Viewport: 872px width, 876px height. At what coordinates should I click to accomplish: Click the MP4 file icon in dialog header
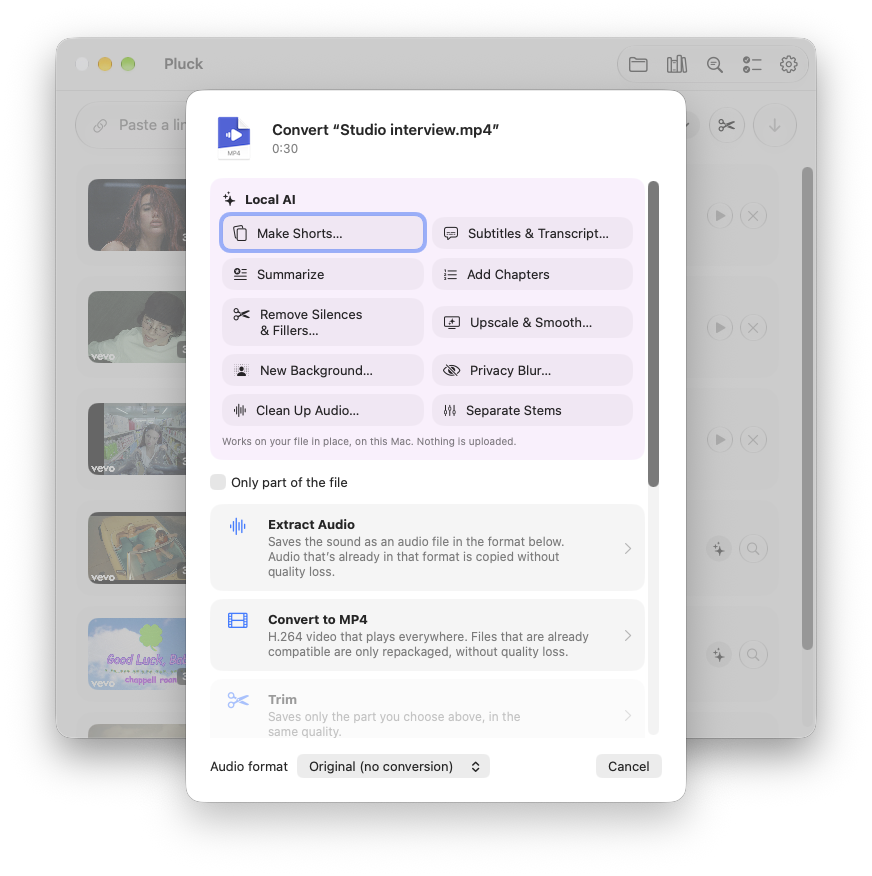click(x=234, y=138)
